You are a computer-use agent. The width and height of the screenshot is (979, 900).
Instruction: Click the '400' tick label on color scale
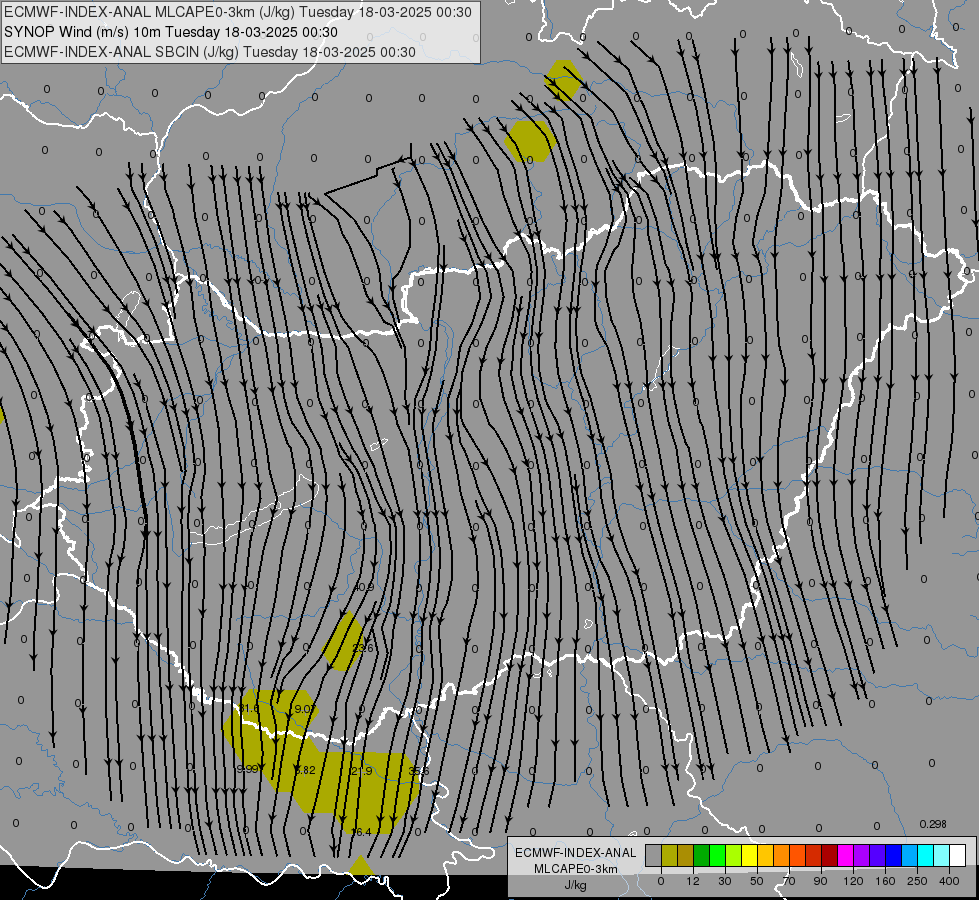click(949, 881)
